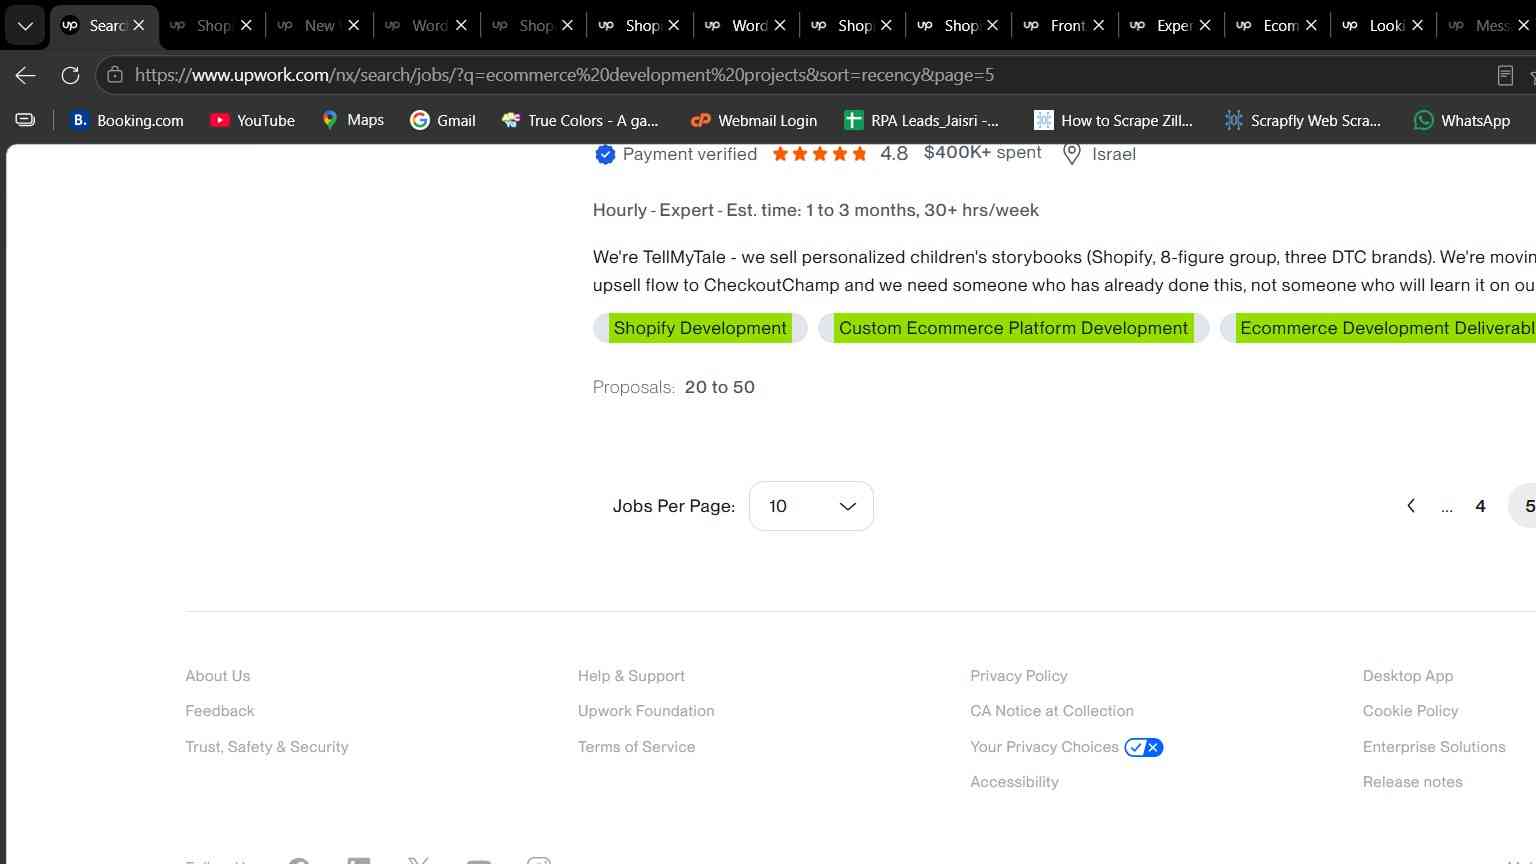Switch to the Ecom tab
This screenshot has height=864, width=1536.
click(x=1274, y=25)
